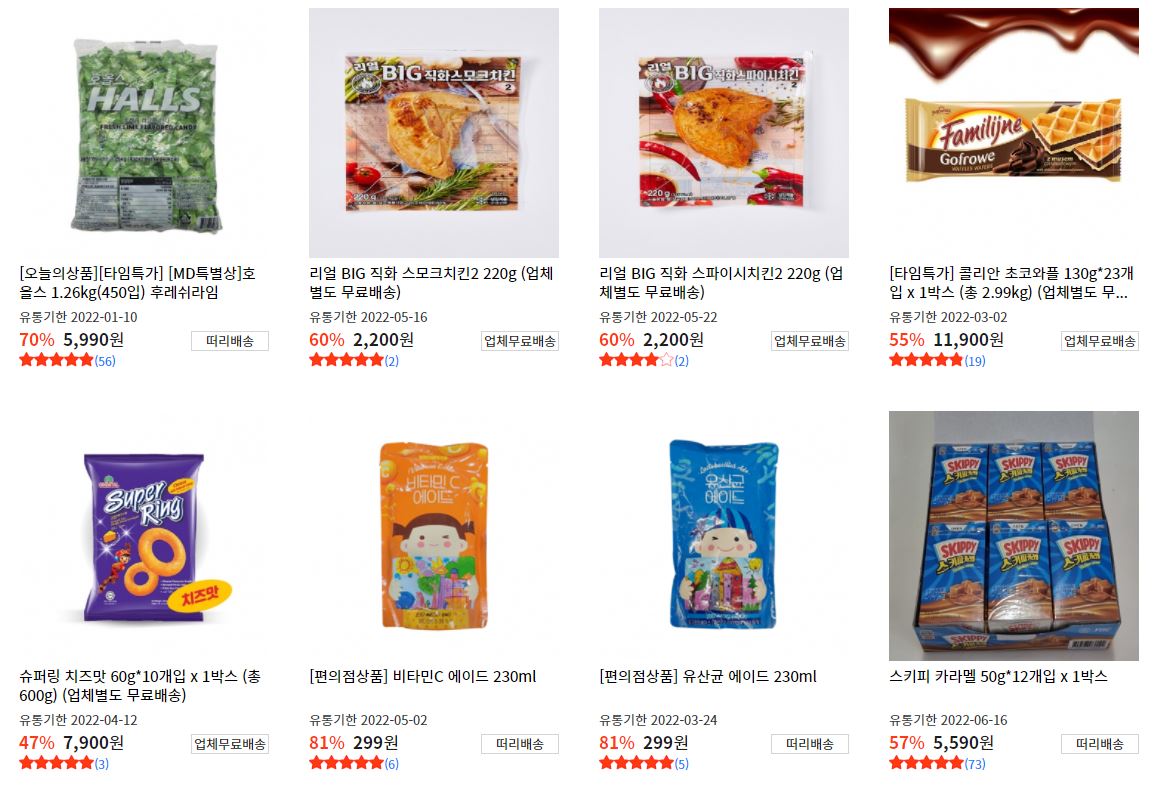This screenshot has height=794, width=1164.
Task: Click the 스키피 카라멜 50g*12개입 title
Action: point(998,677)
